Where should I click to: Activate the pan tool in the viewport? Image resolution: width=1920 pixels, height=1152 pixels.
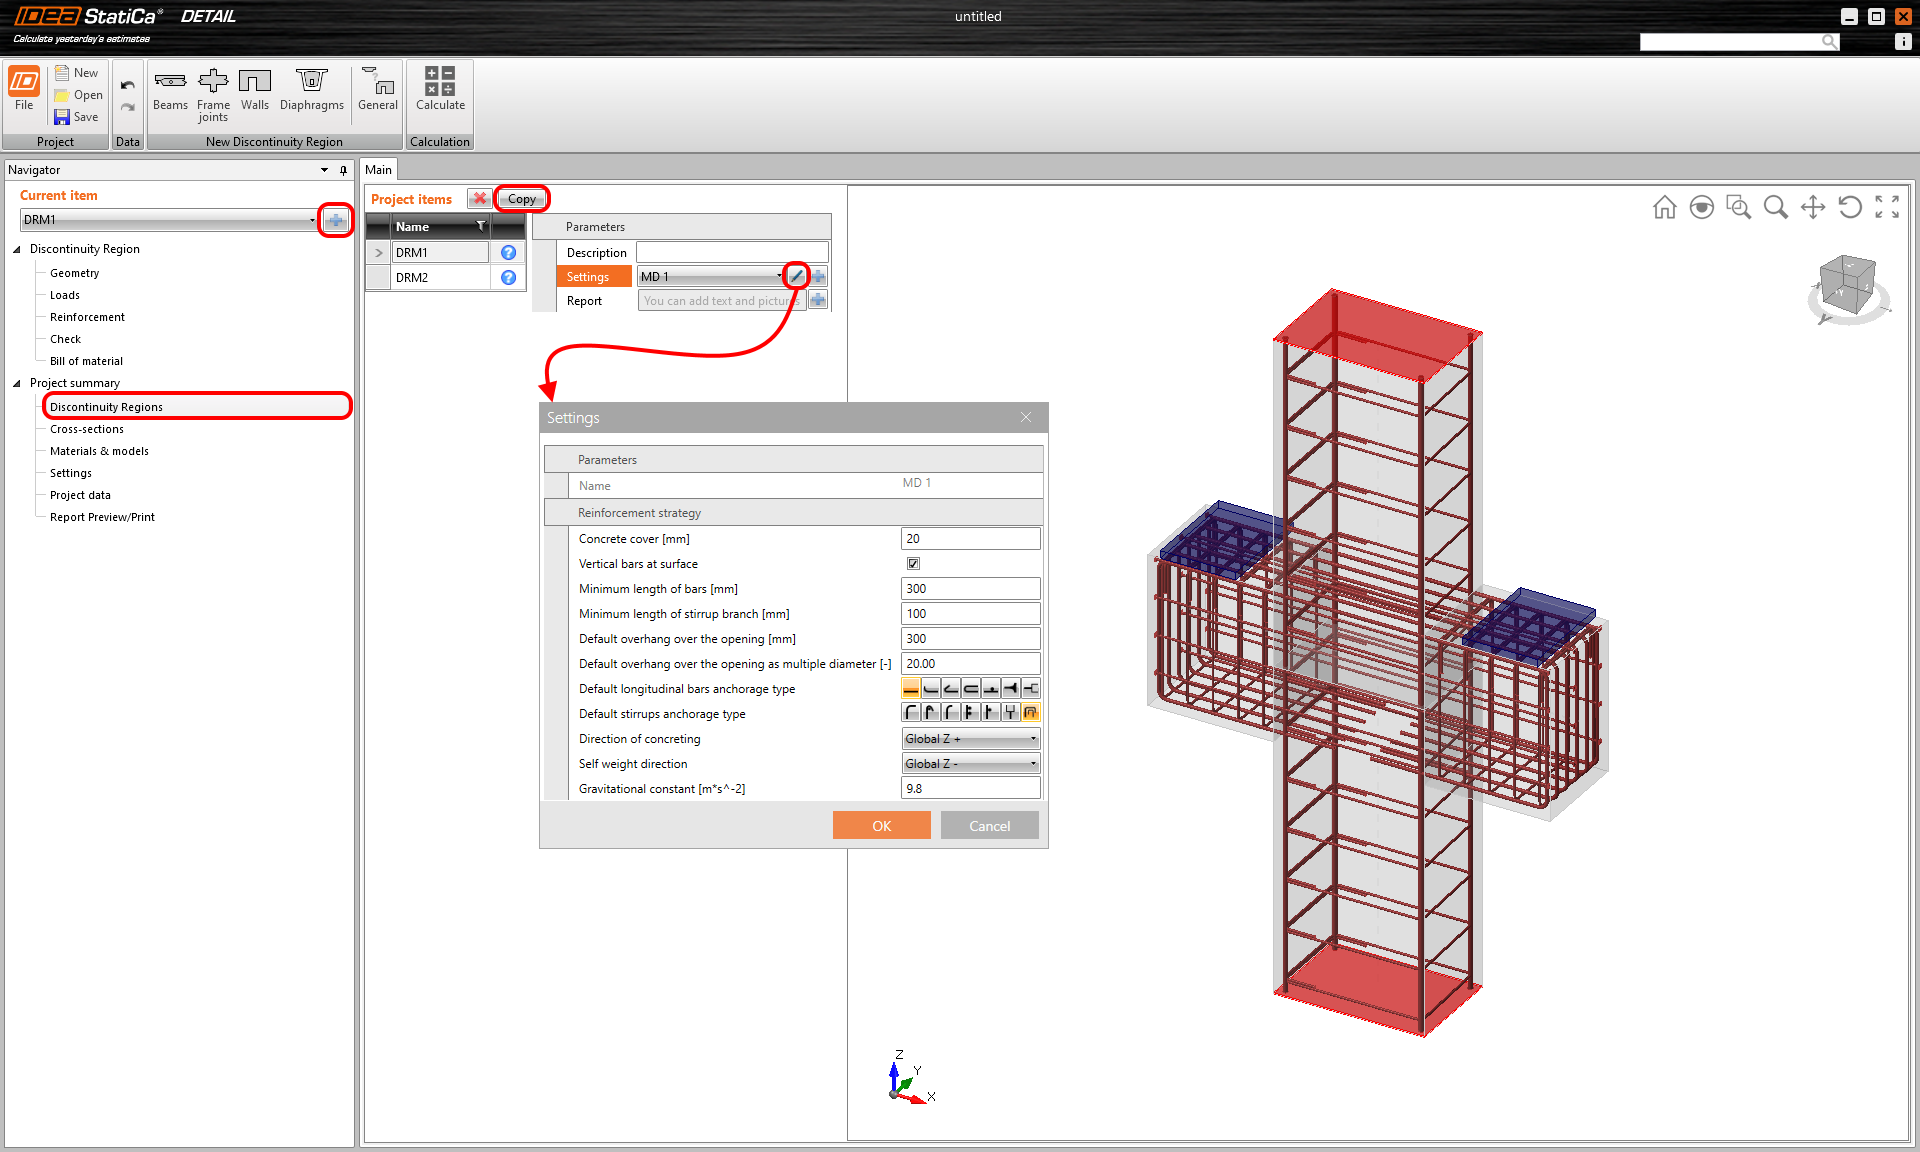pos(1813,207)
